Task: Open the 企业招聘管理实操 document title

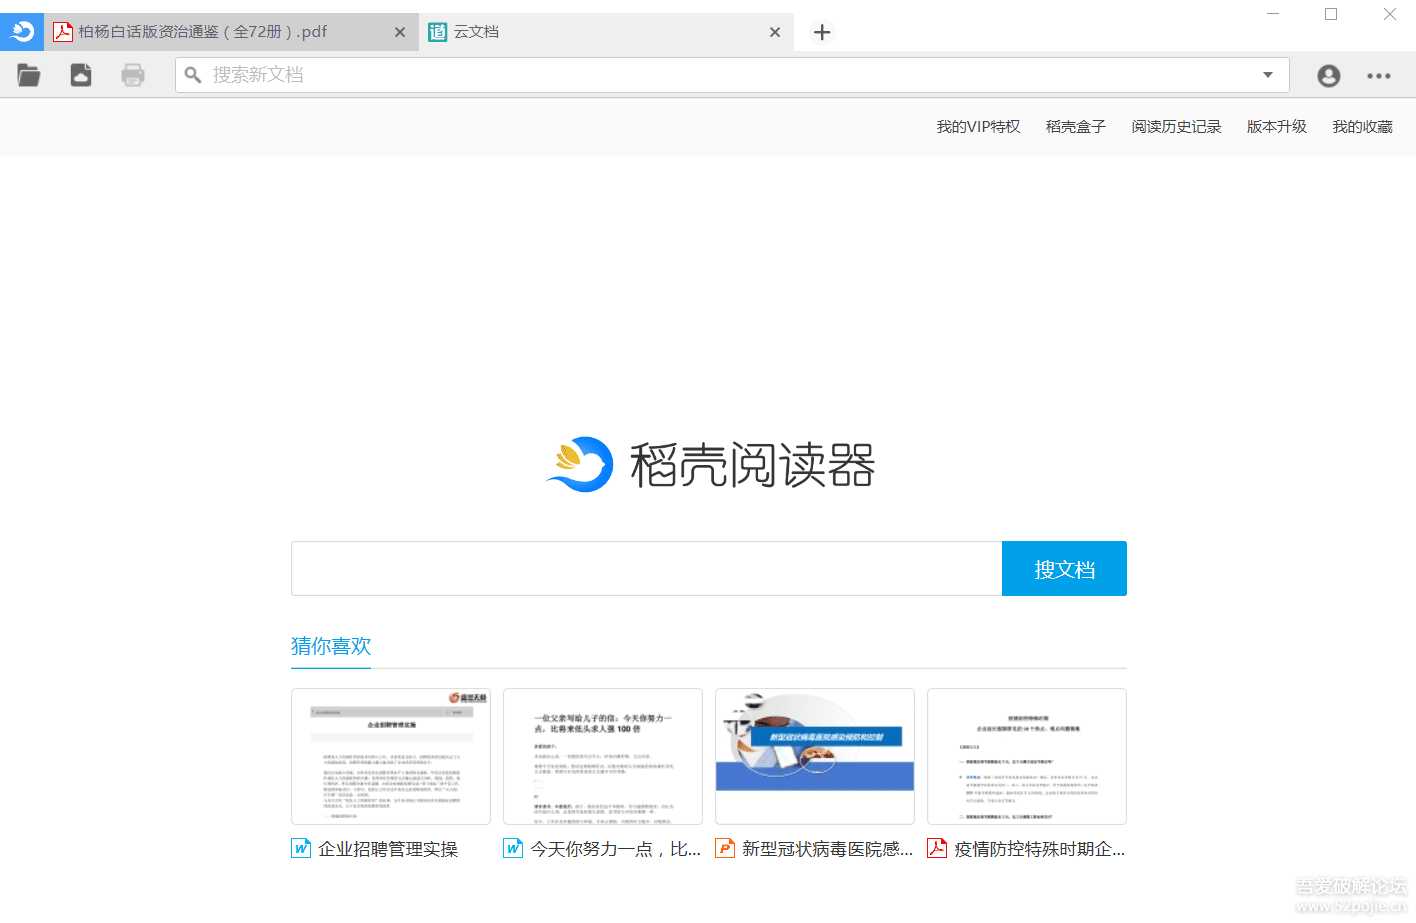Action: coord(387,849)
